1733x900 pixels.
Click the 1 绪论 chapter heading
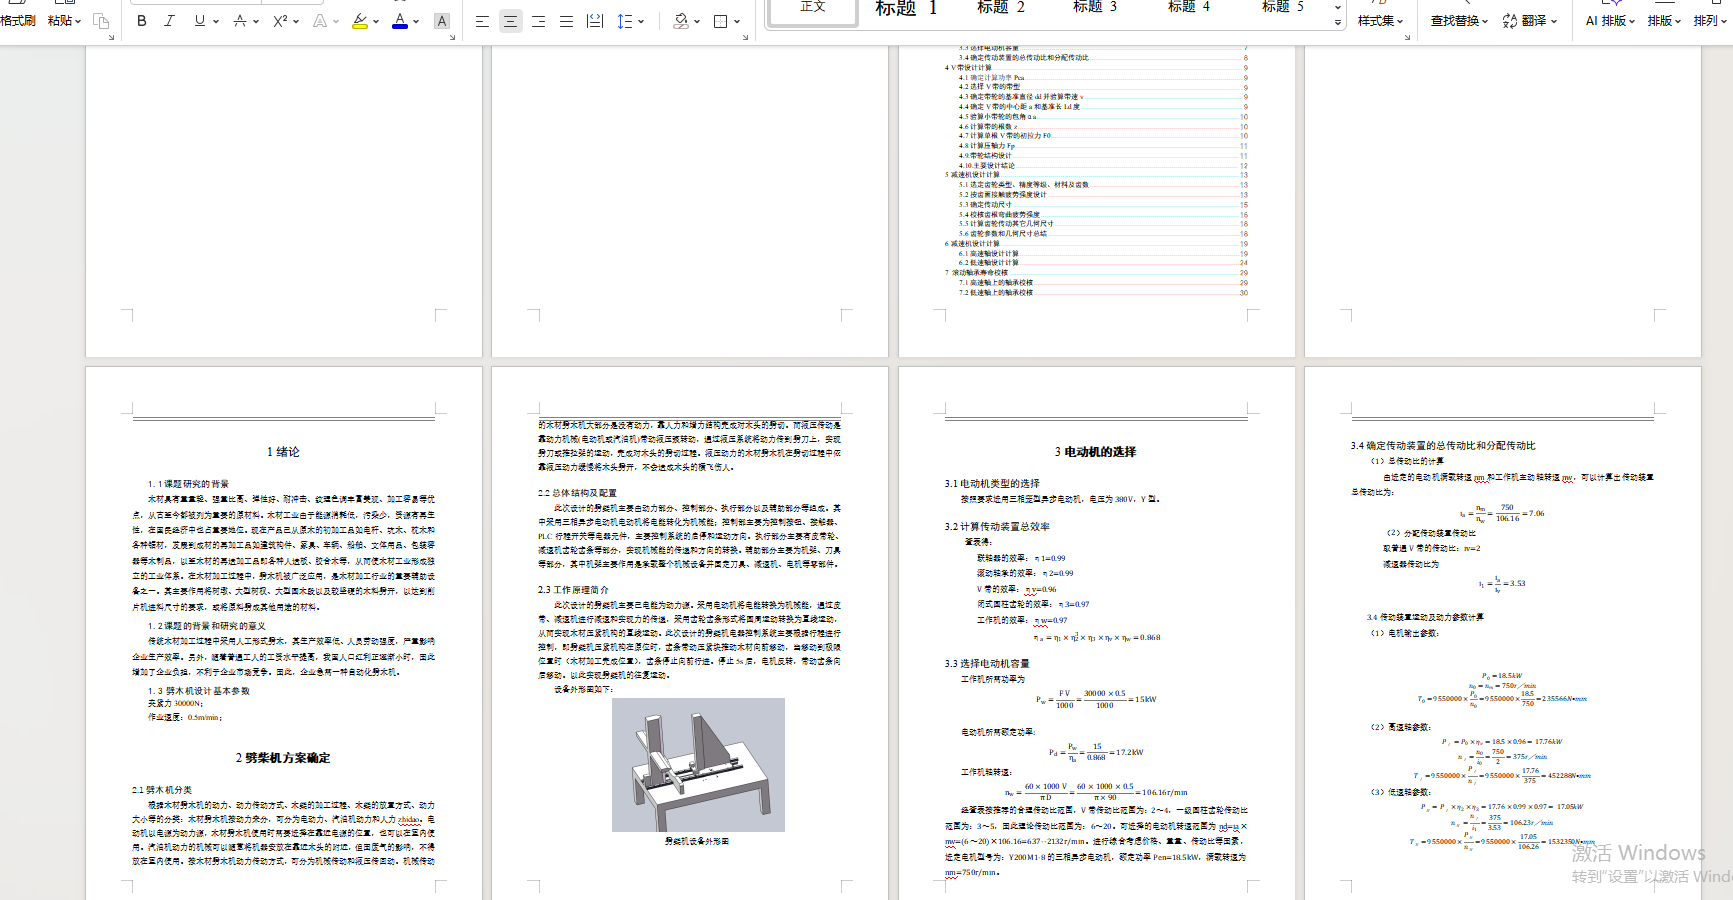[283, 452]
